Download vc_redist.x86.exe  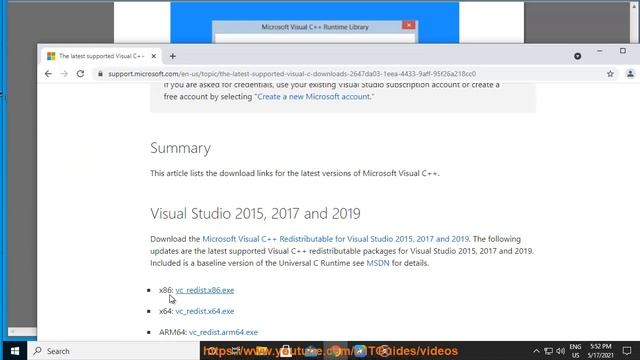[x=205, y=290]
